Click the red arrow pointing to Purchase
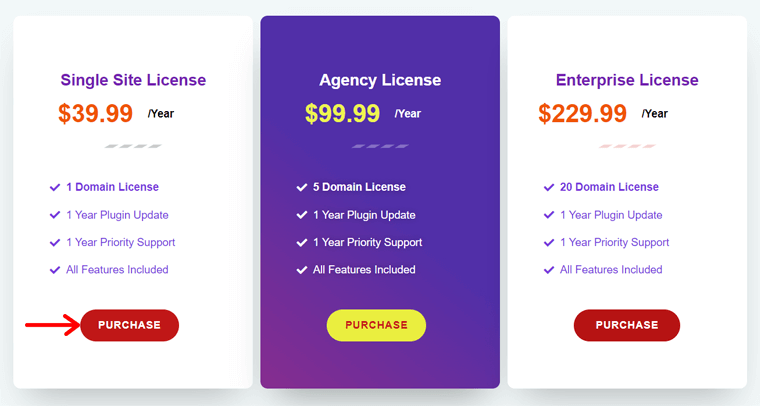The image size is (760, 406). [x=52, y=325]
